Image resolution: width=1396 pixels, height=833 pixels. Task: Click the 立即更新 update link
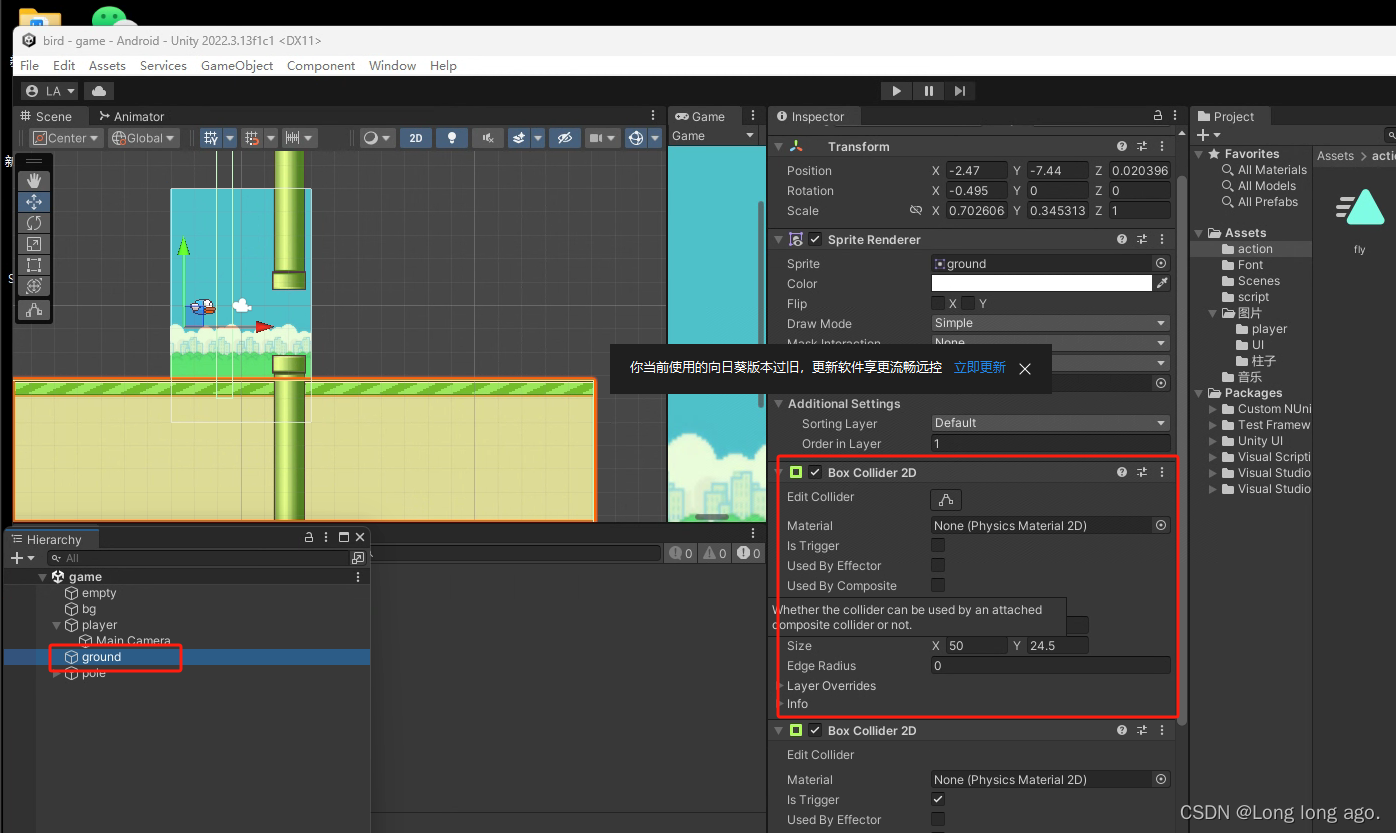tap(979, 368)
